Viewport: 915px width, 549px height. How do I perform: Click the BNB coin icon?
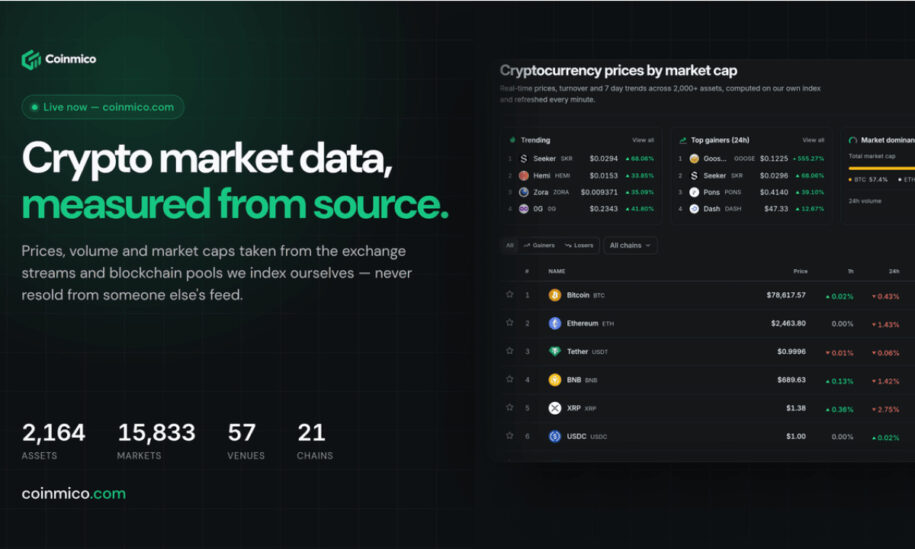(x=554, y=380)
